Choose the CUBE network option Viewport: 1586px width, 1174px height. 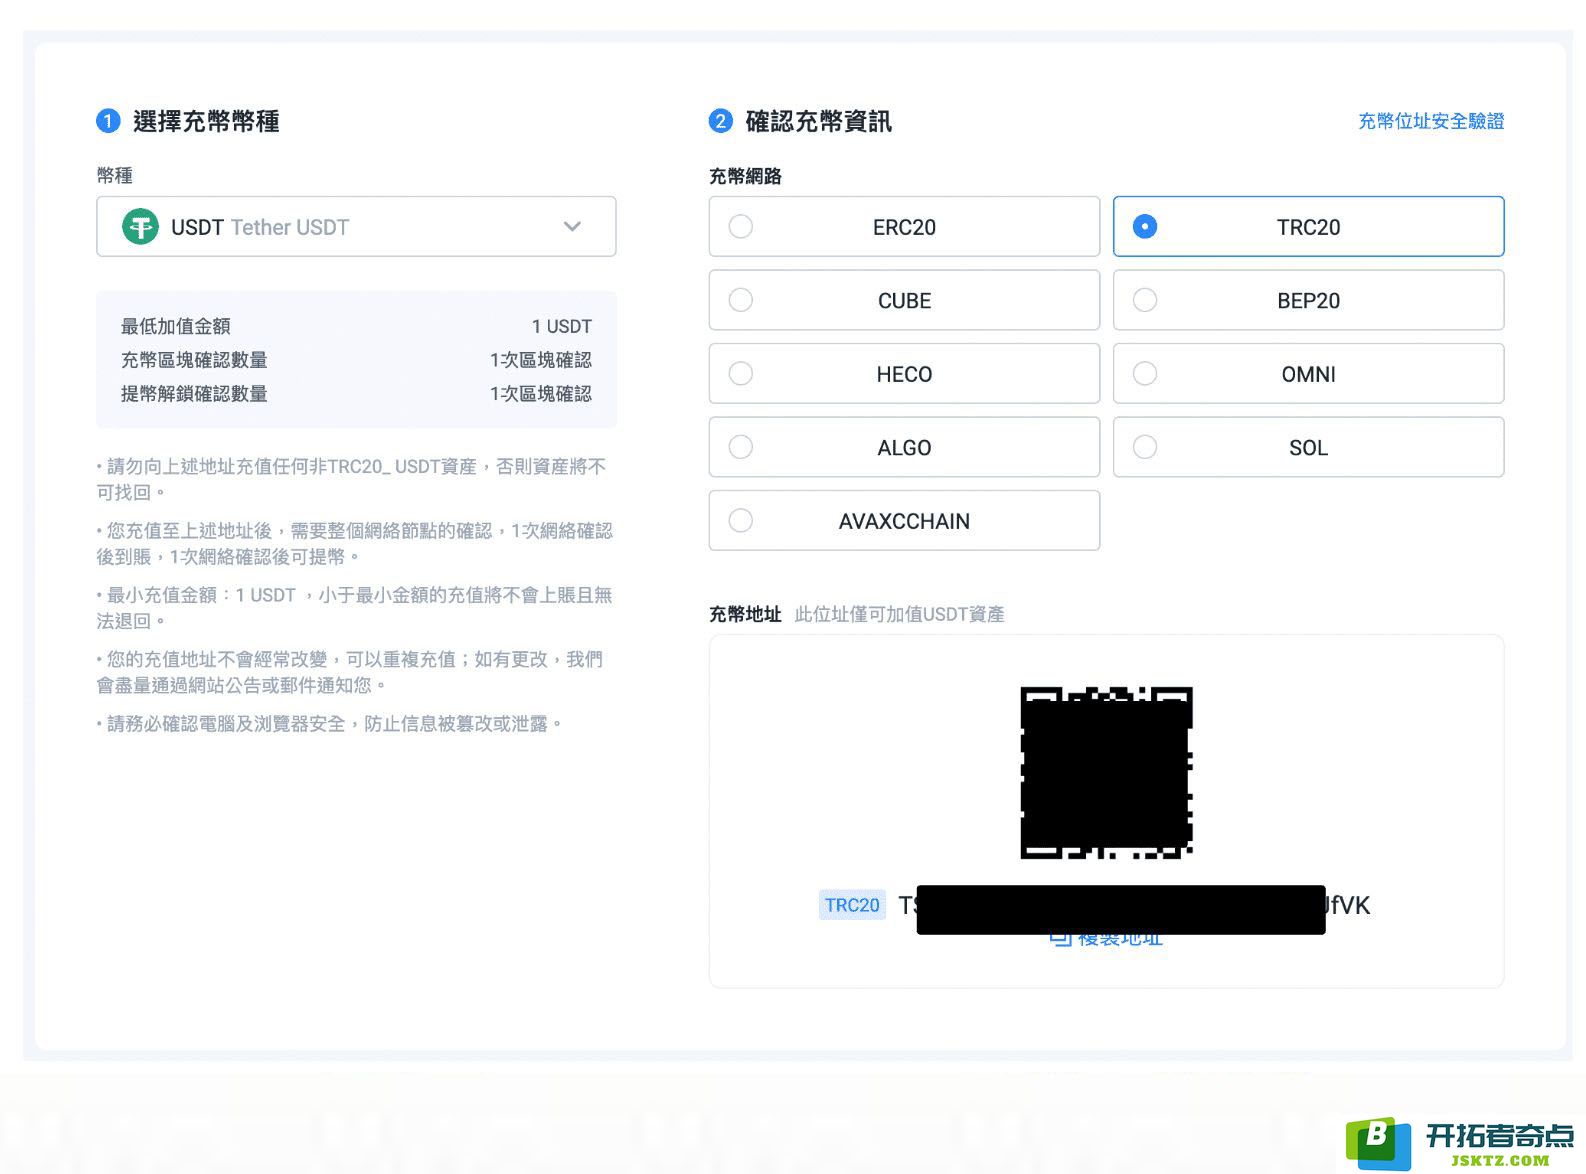coord(904,300)
